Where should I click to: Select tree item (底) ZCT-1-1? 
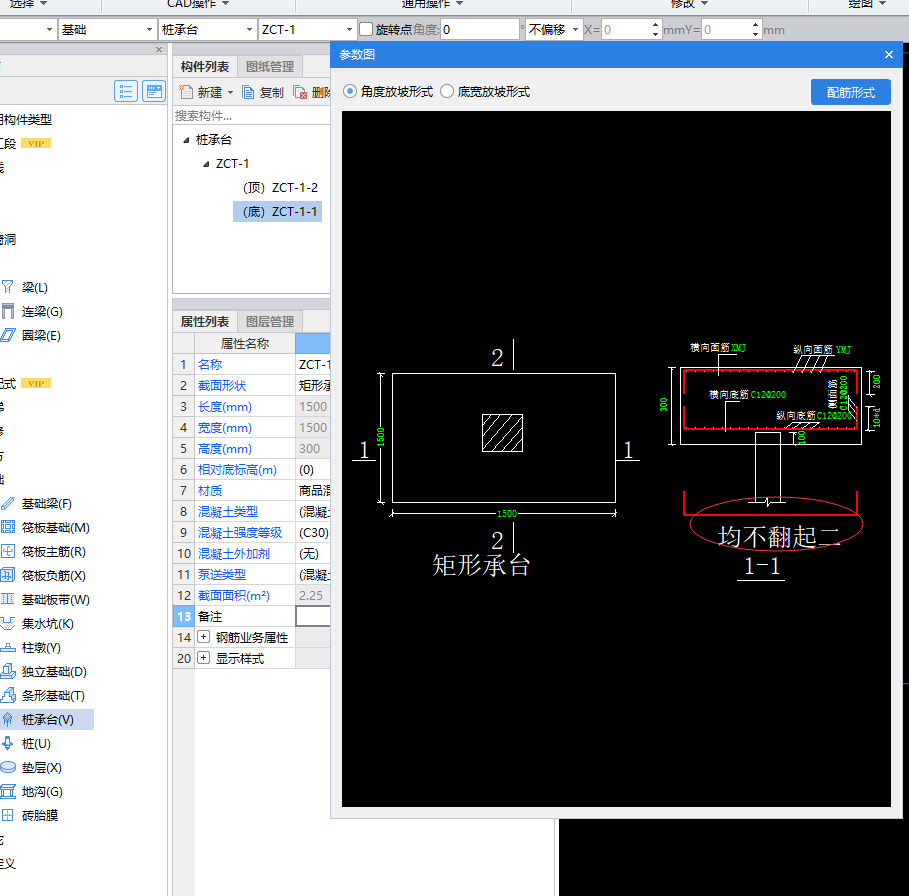pos(278,212)
